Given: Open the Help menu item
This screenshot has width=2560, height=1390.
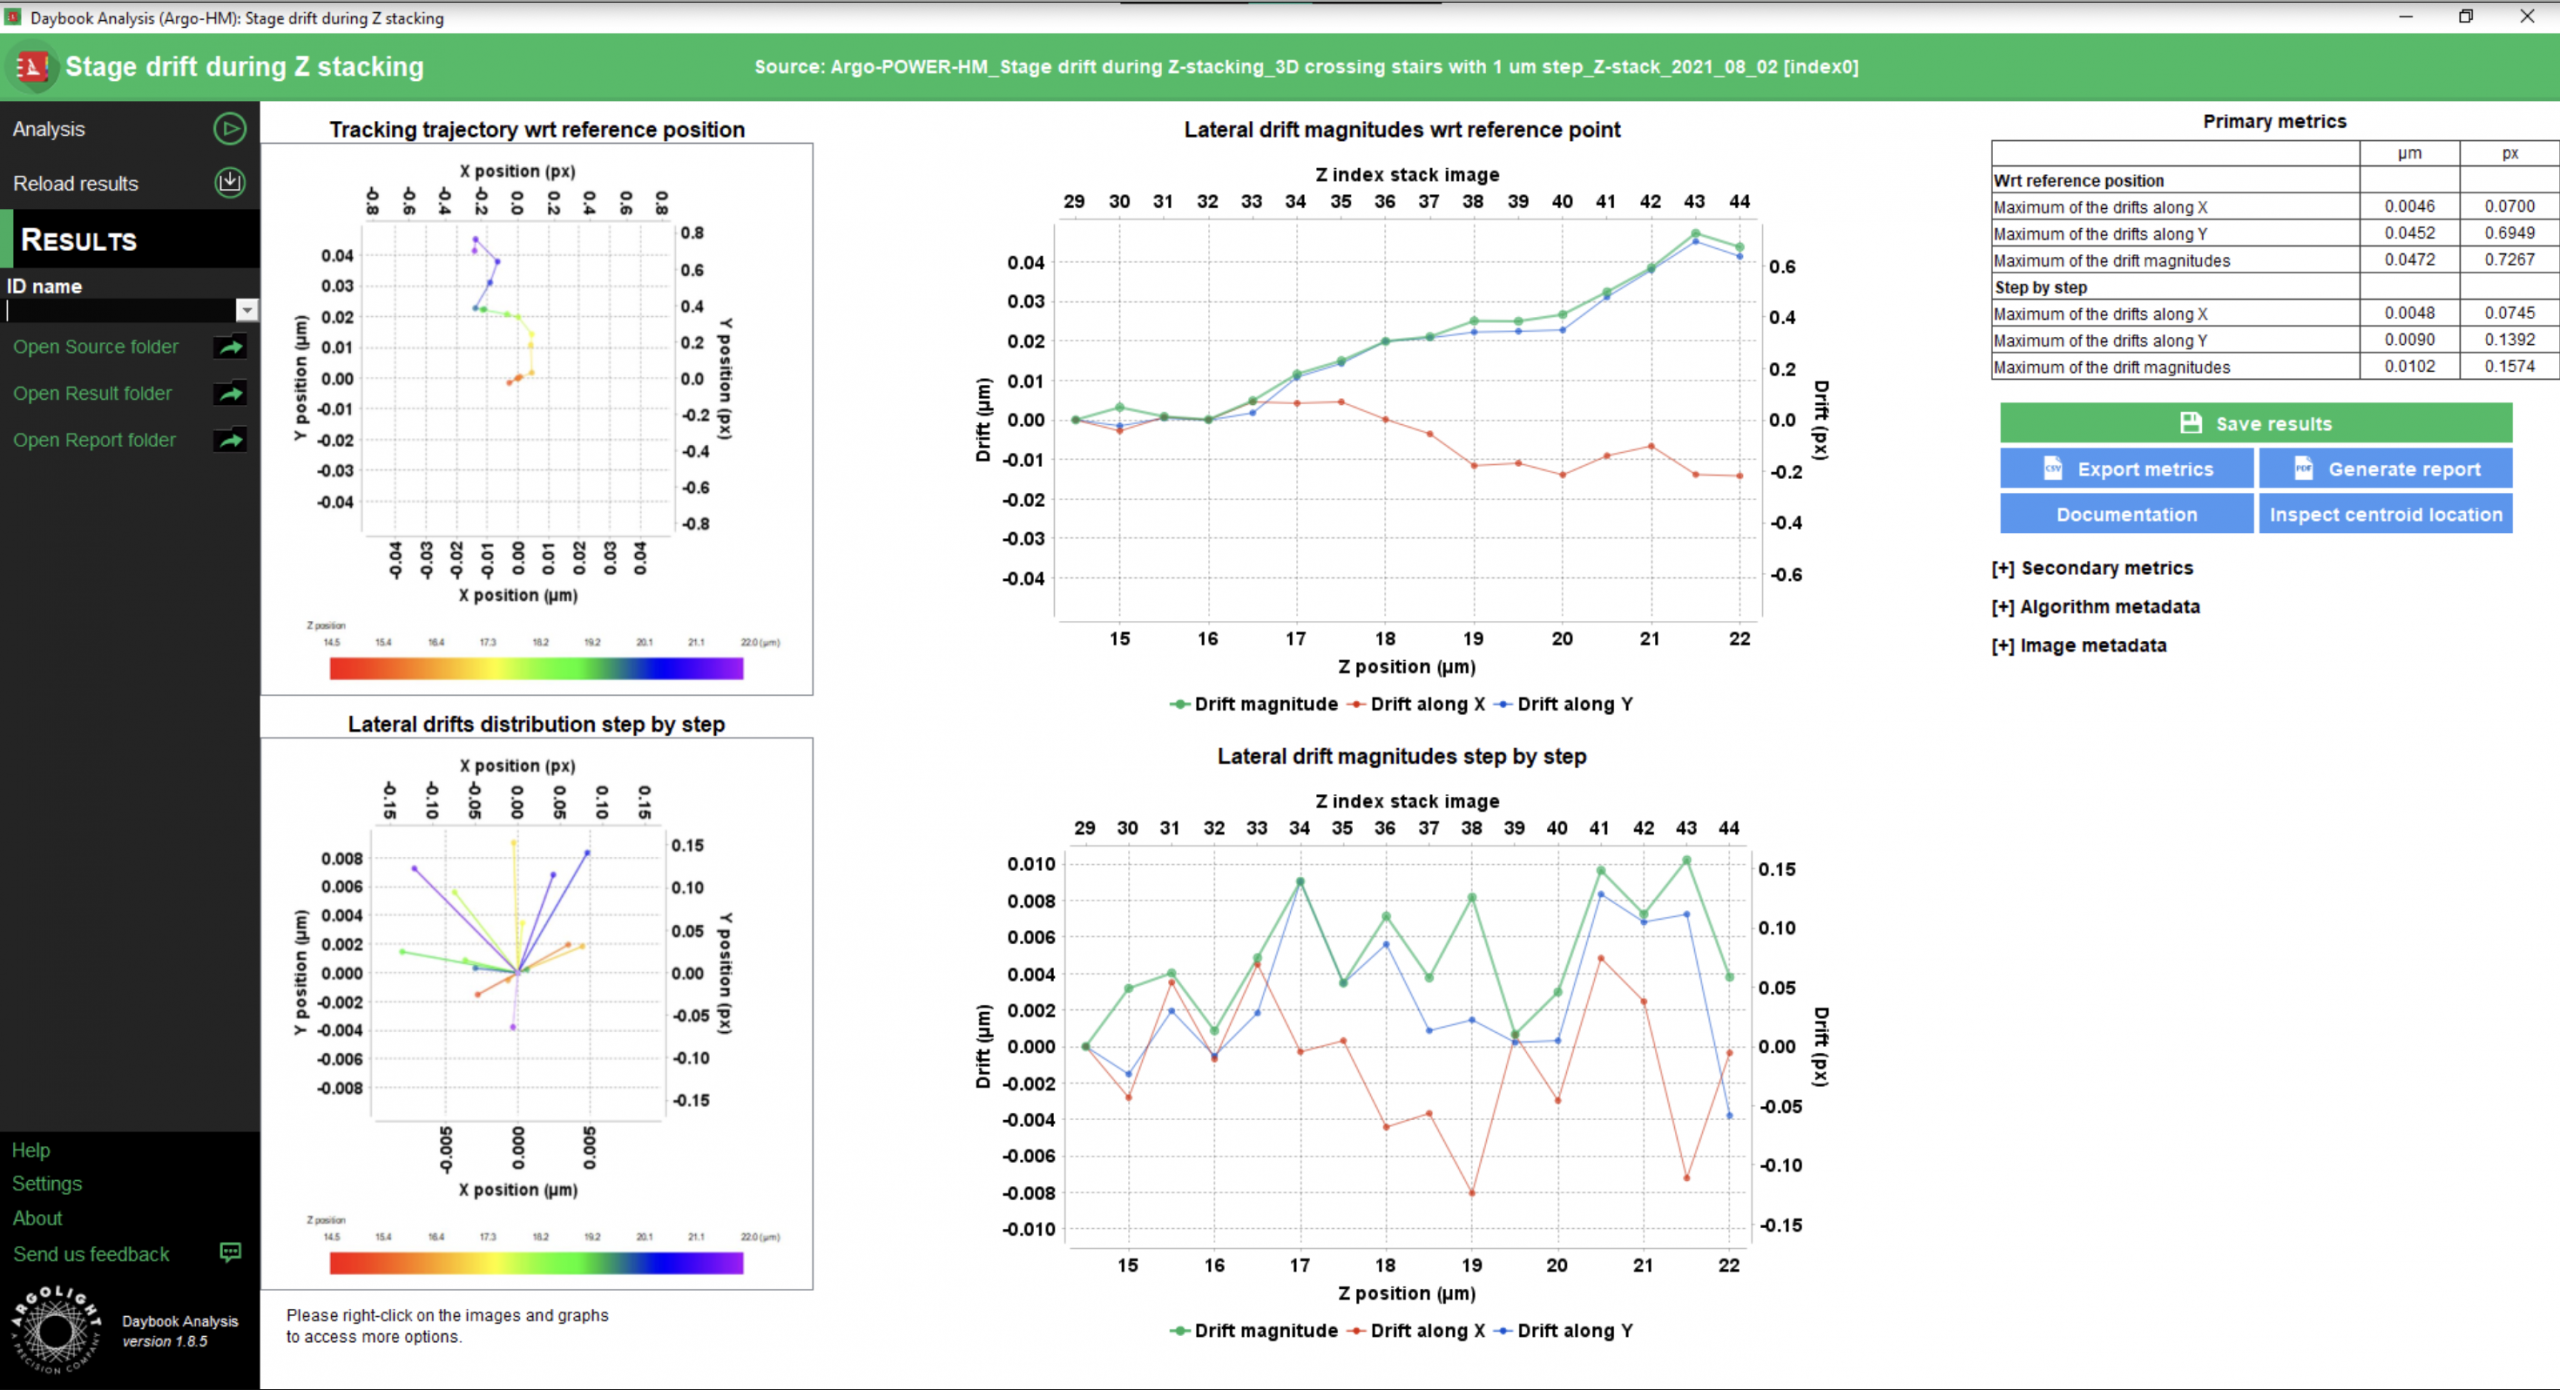Looking at the screenshot, I should click(31, 1150).
